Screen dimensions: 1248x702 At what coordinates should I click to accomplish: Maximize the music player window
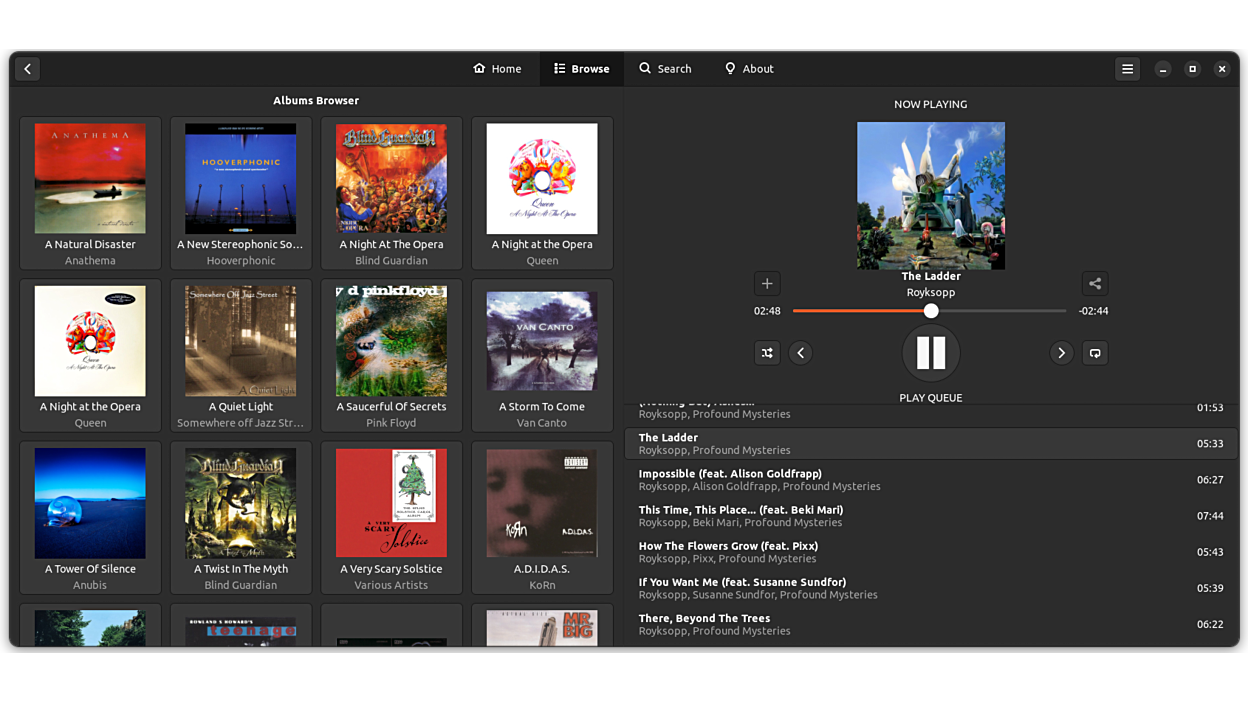coord(1192,69)
